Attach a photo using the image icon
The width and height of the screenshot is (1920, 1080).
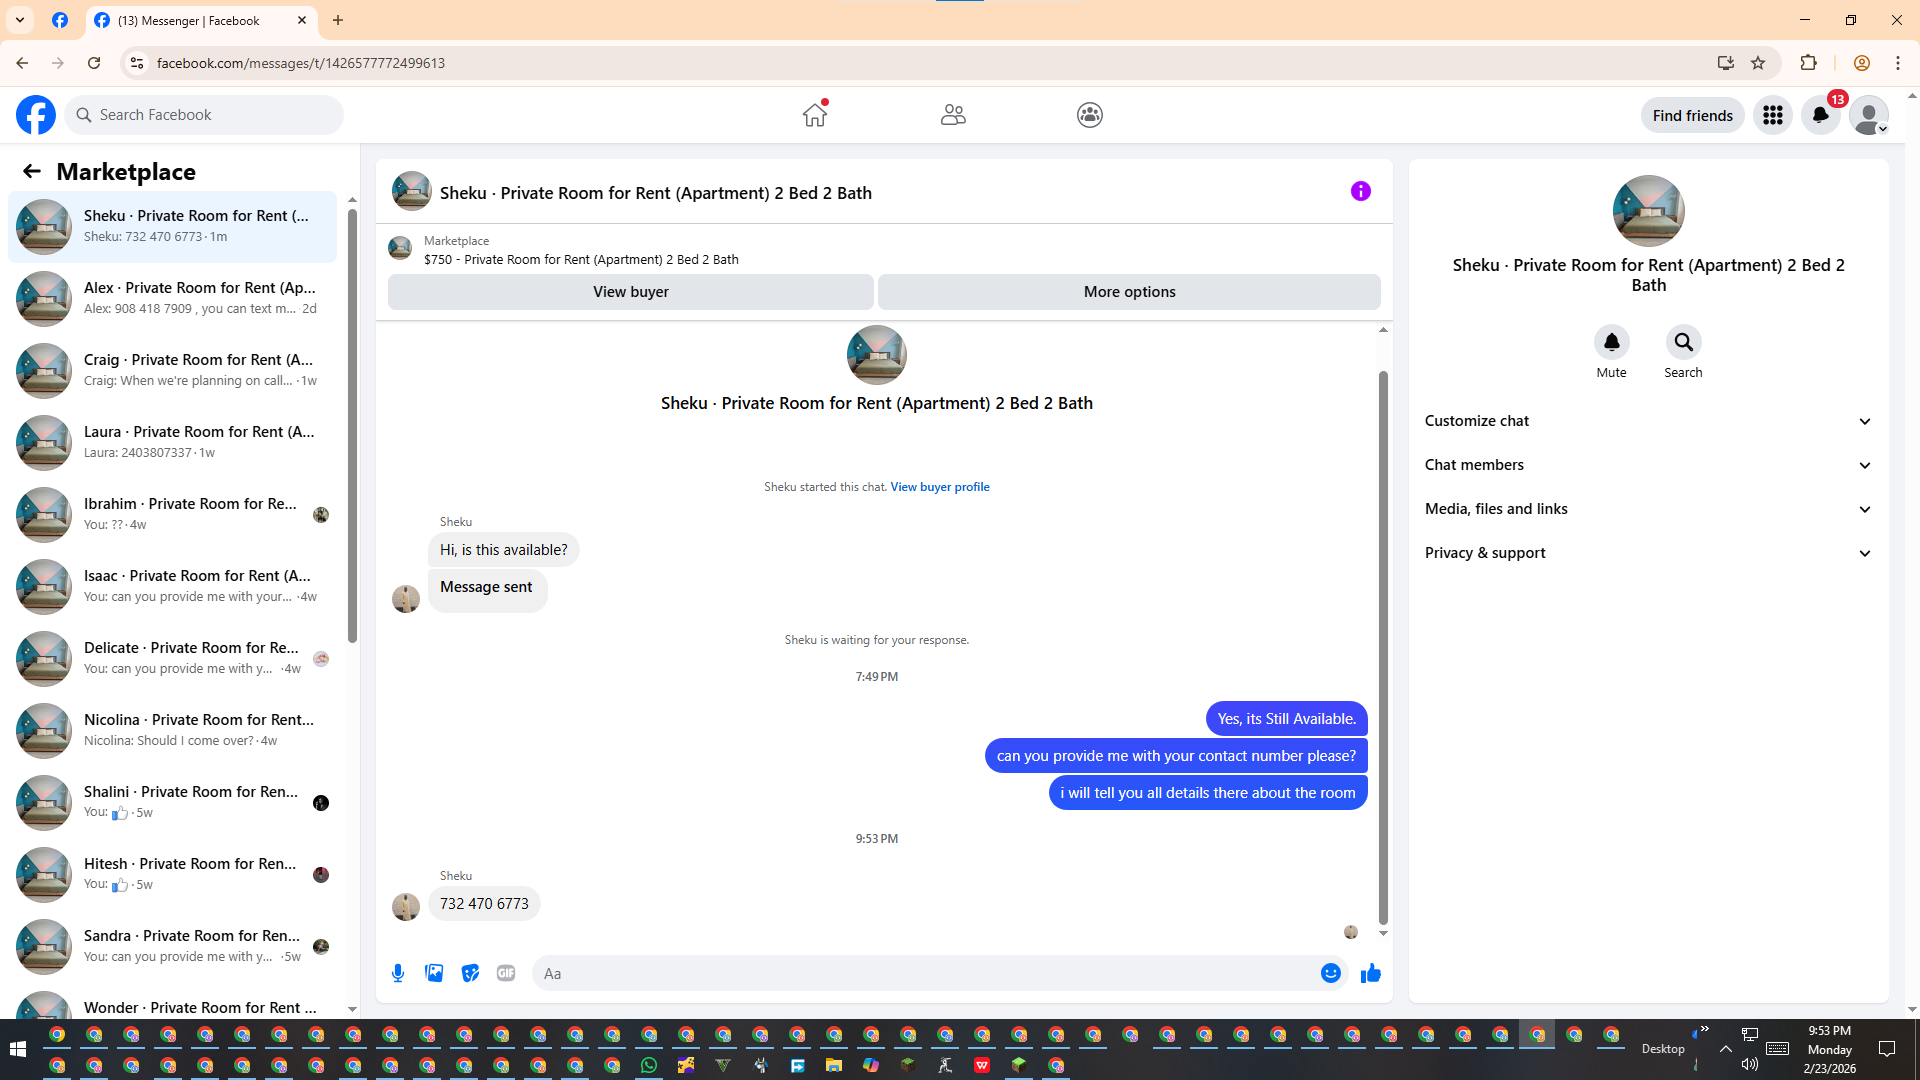coord(434,973)
